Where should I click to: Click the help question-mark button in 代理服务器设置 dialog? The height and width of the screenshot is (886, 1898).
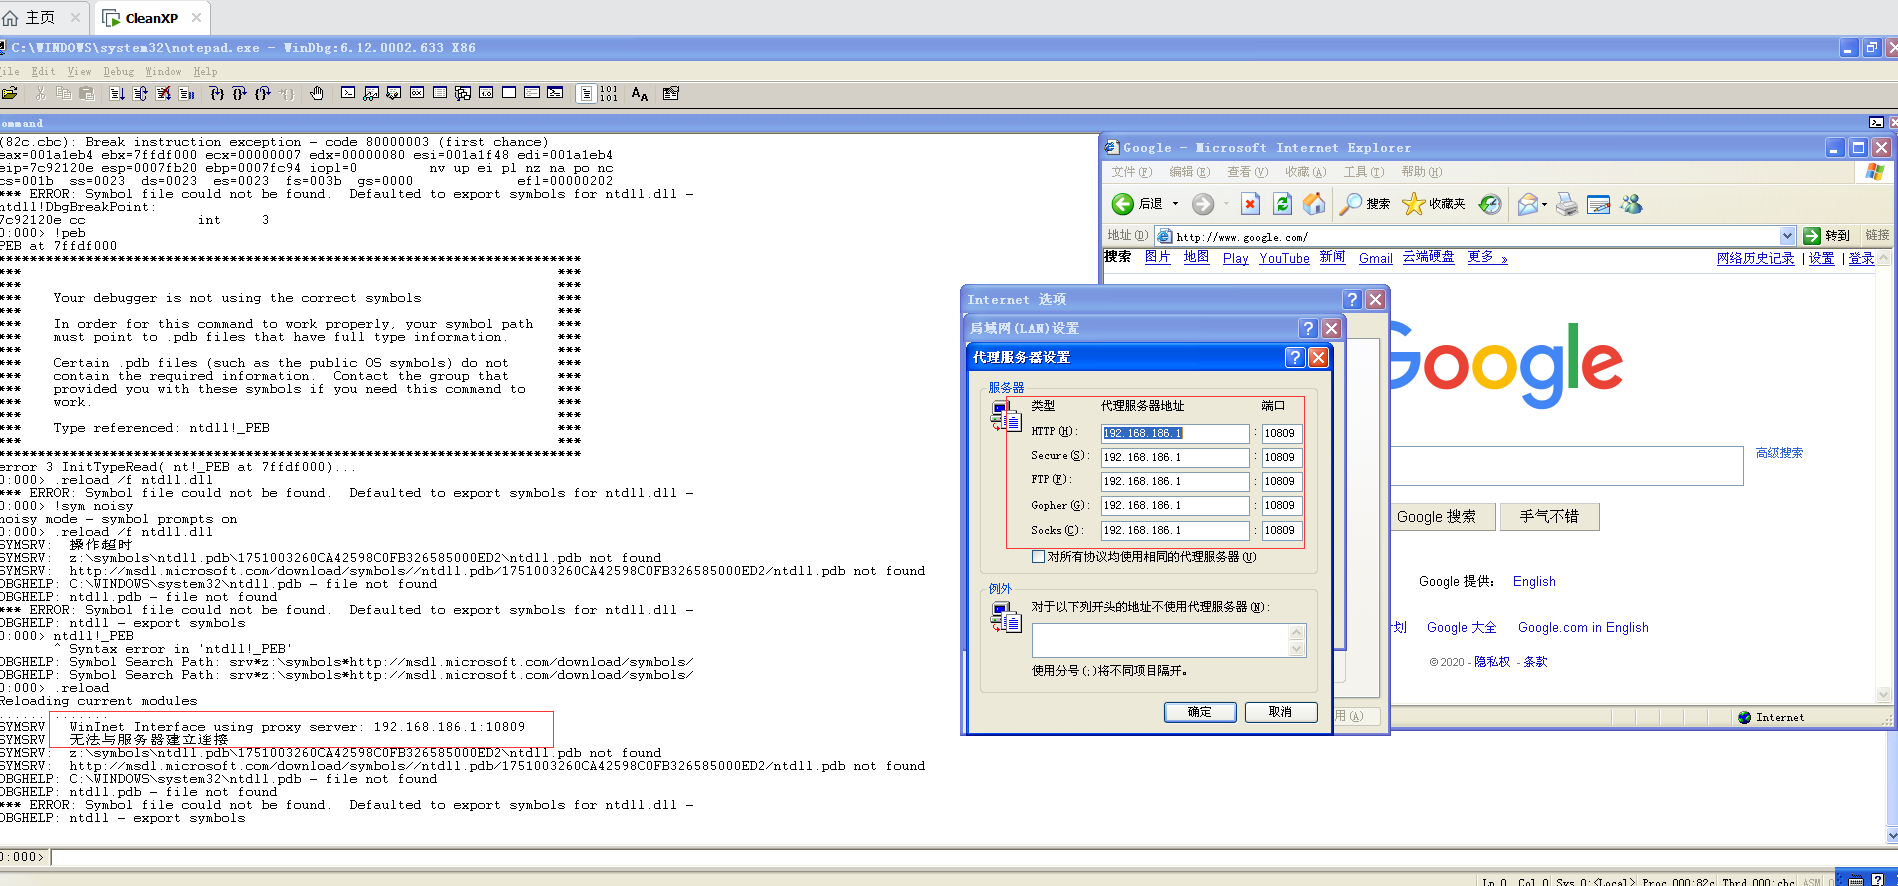pos(1295,357)
